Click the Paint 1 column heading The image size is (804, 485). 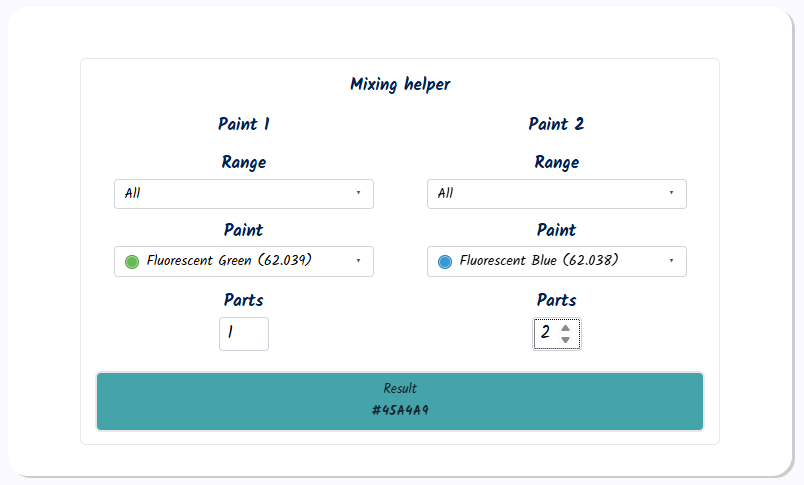243,125
